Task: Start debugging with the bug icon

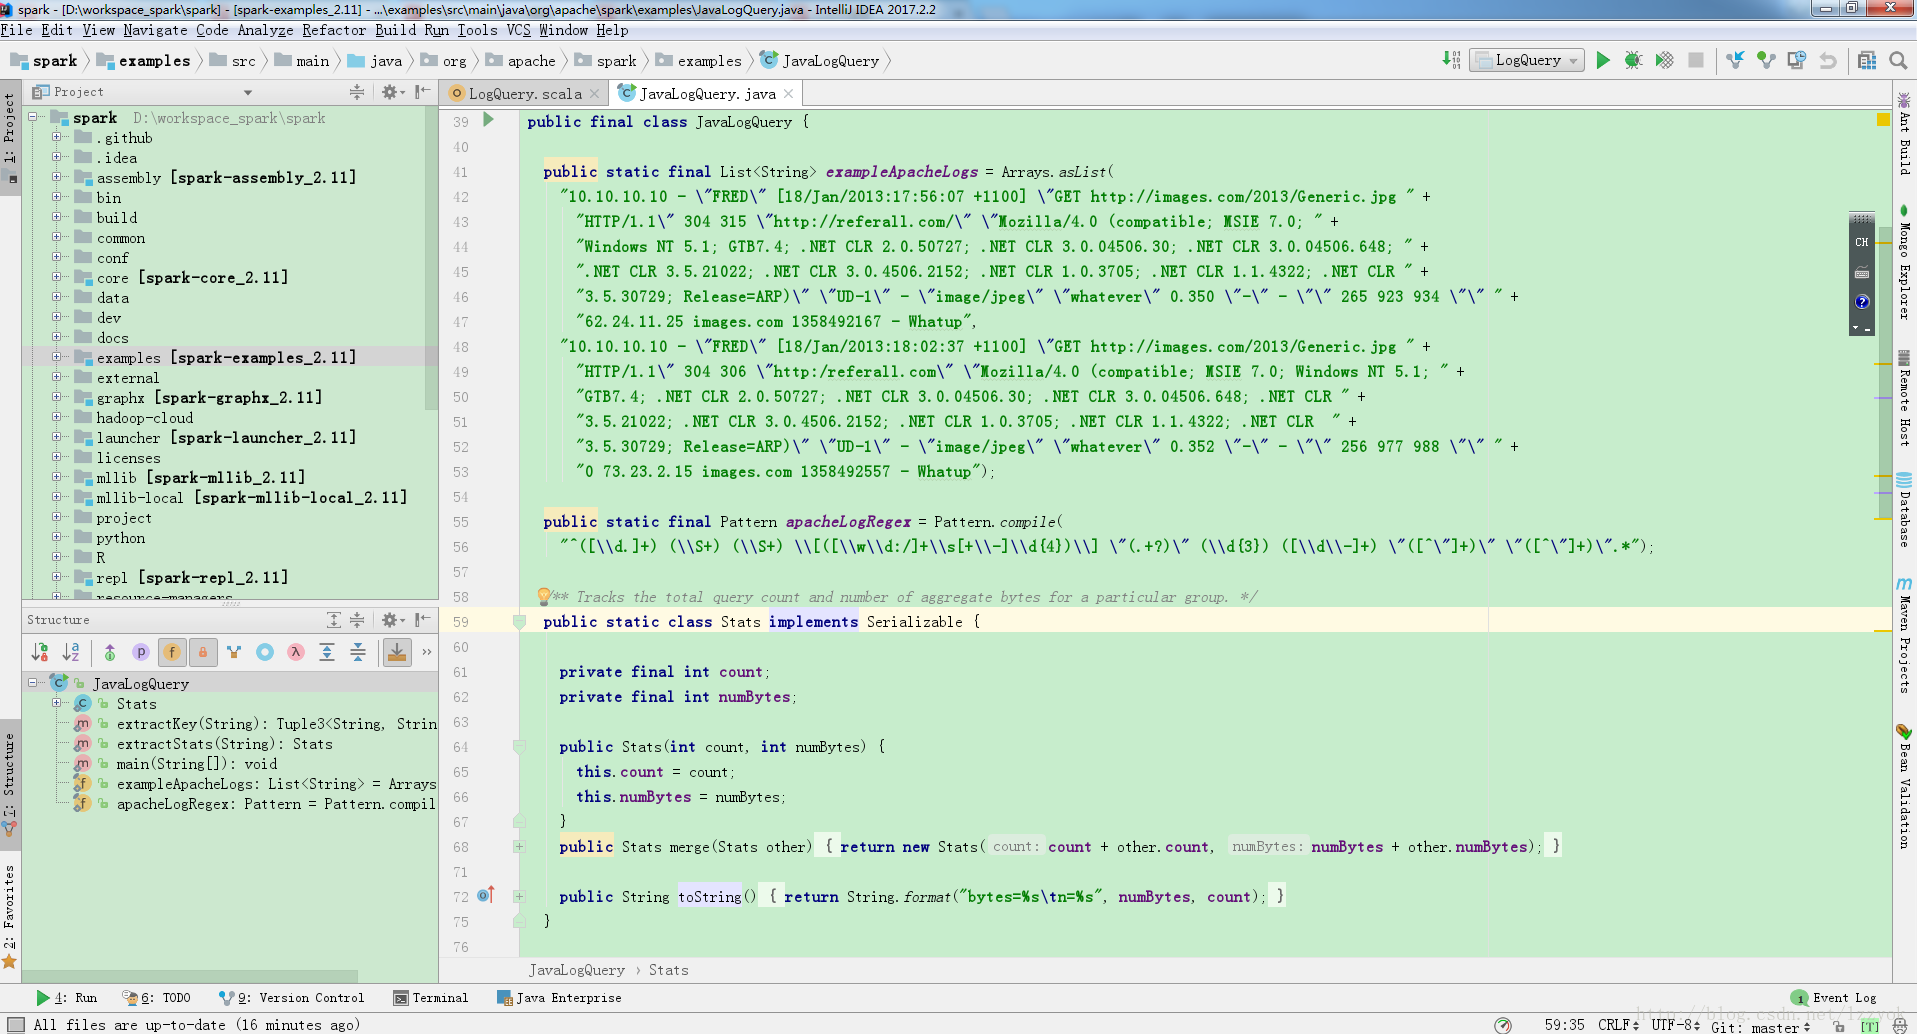Action: pyautogui.click(x=1633, y=61)
